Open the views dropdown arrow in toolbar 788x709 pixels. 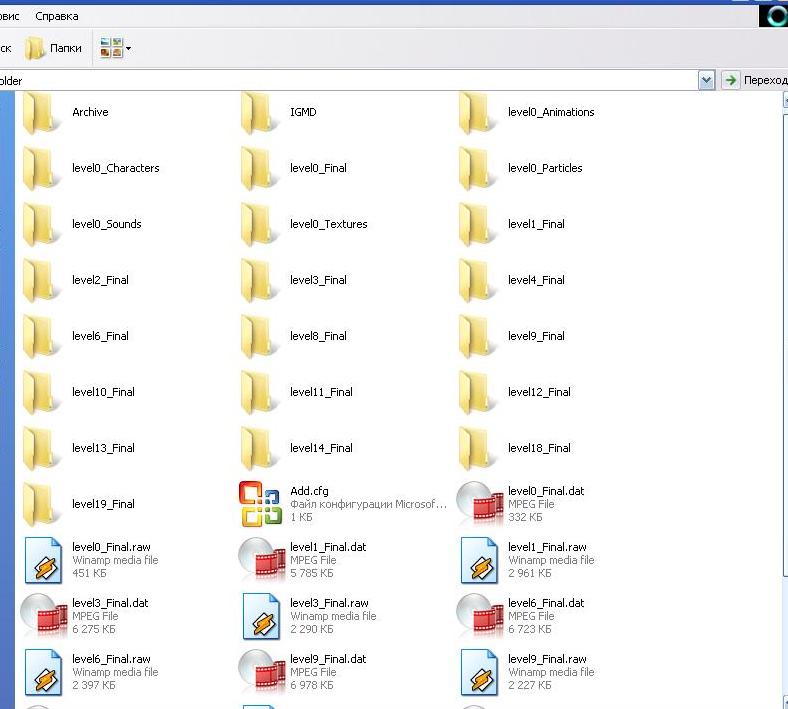[x=128, y=48]
